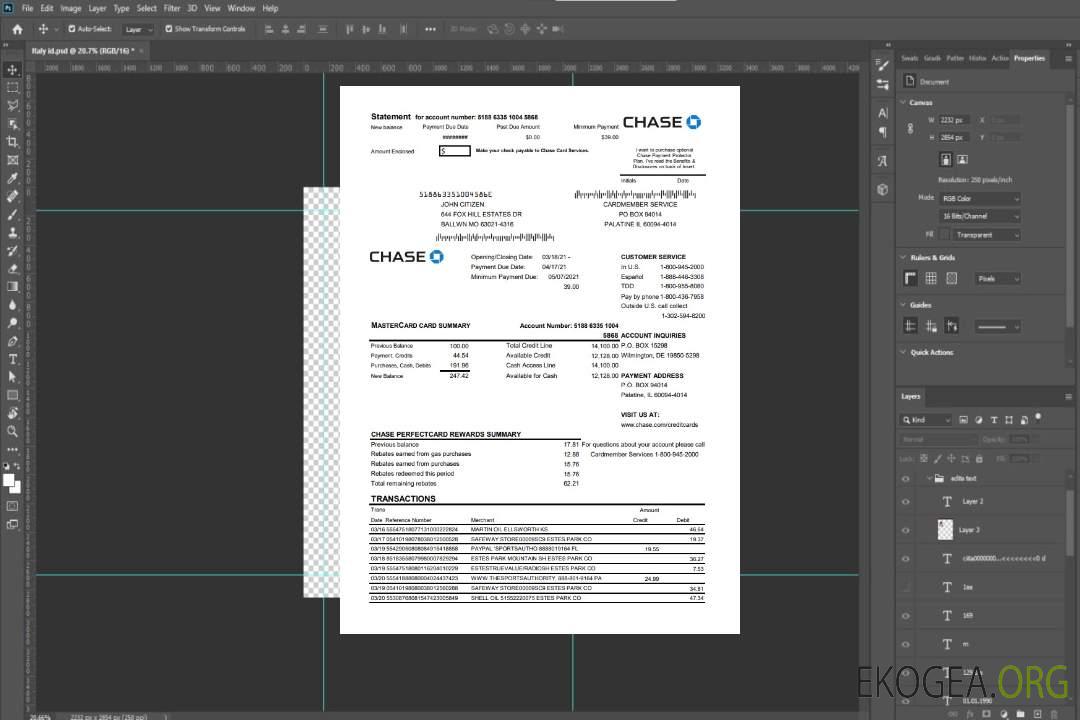Viewport: 1080px width, 720px height.
Task: Collapse the 'adita text' layer group
Action: point(928,478)
